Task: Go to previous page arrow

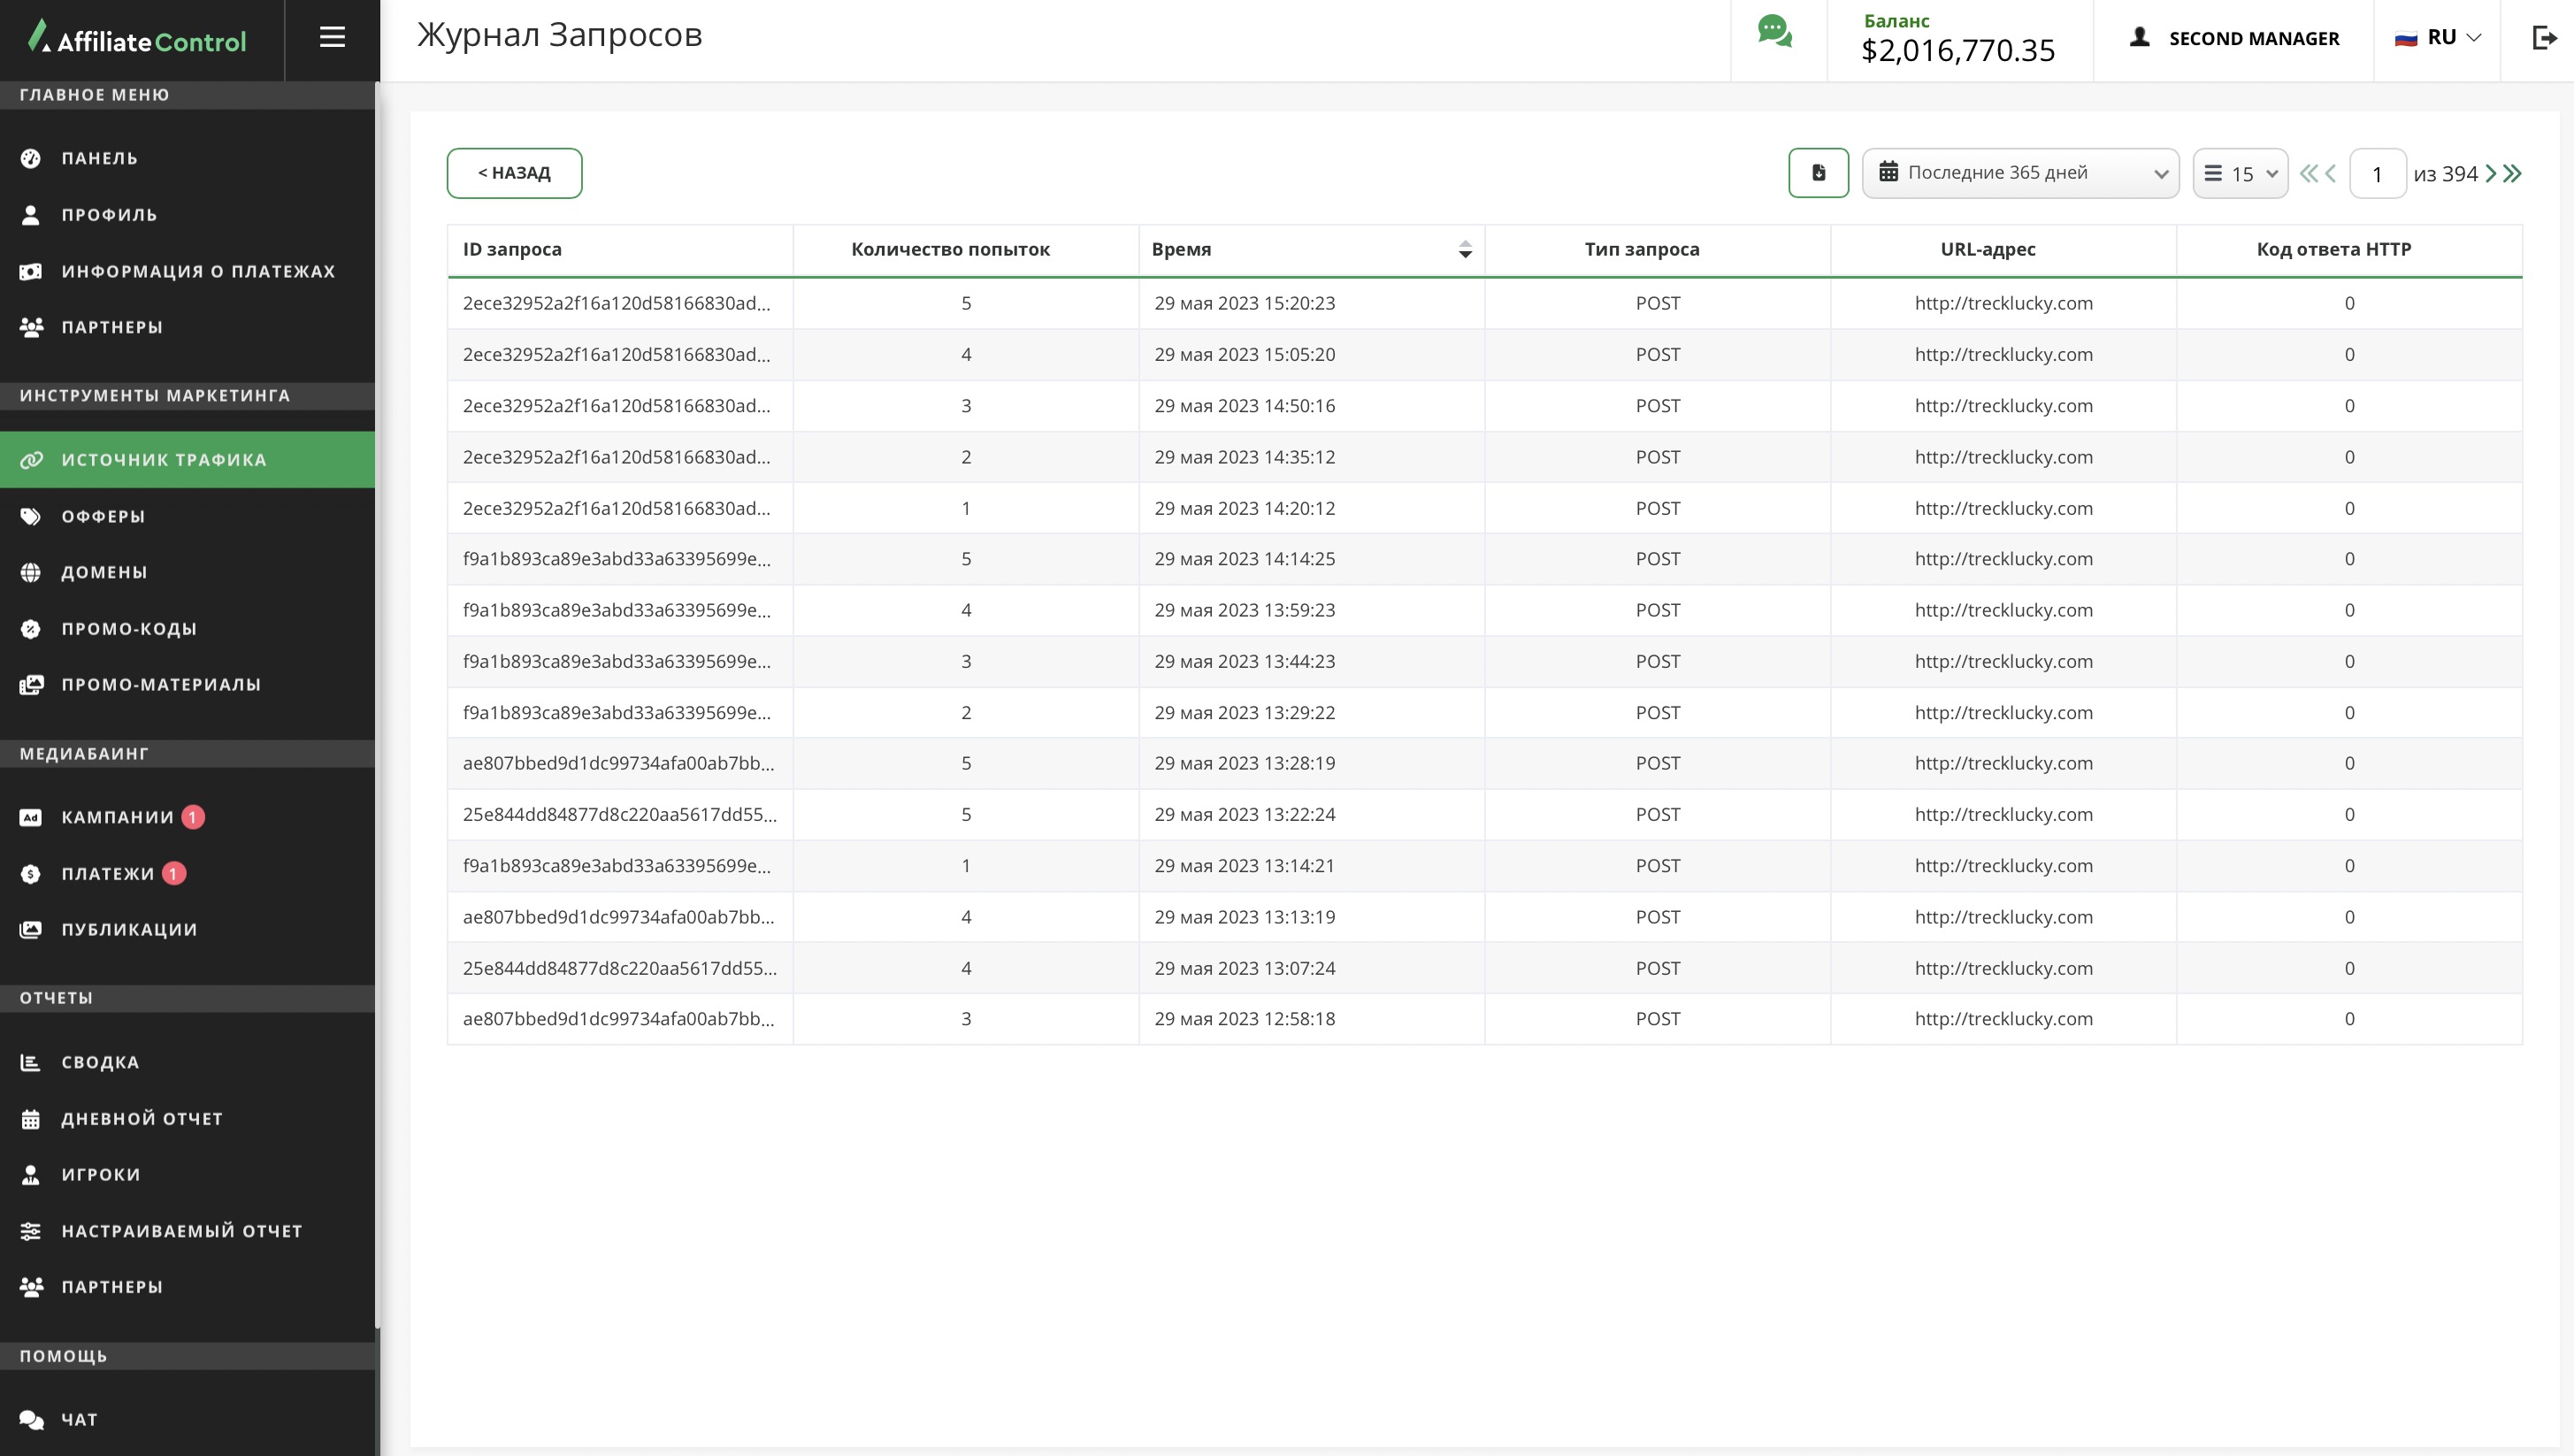Action: 2331,174
